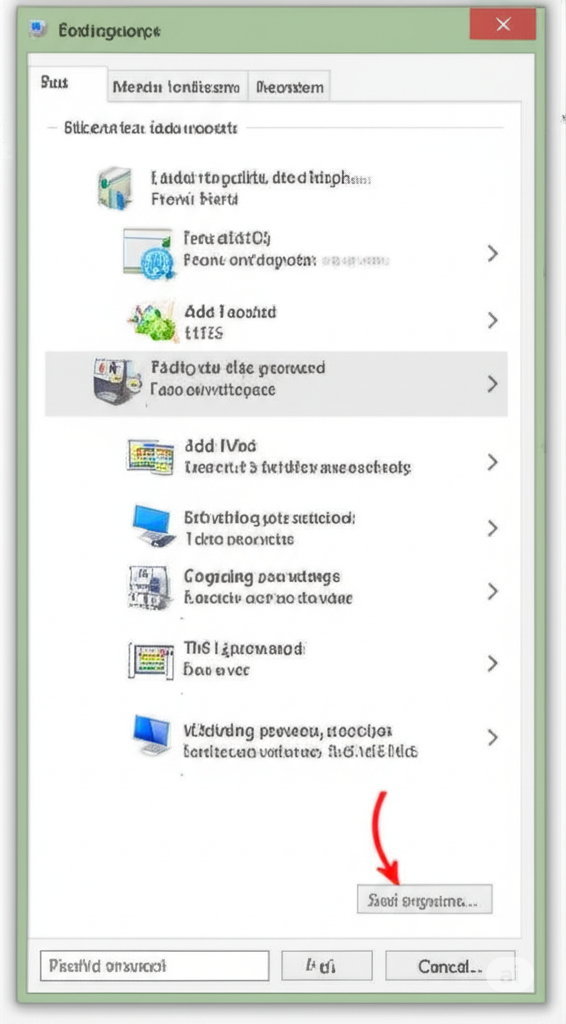Click the 'Add I aosntd' title text

pos(230,312)
